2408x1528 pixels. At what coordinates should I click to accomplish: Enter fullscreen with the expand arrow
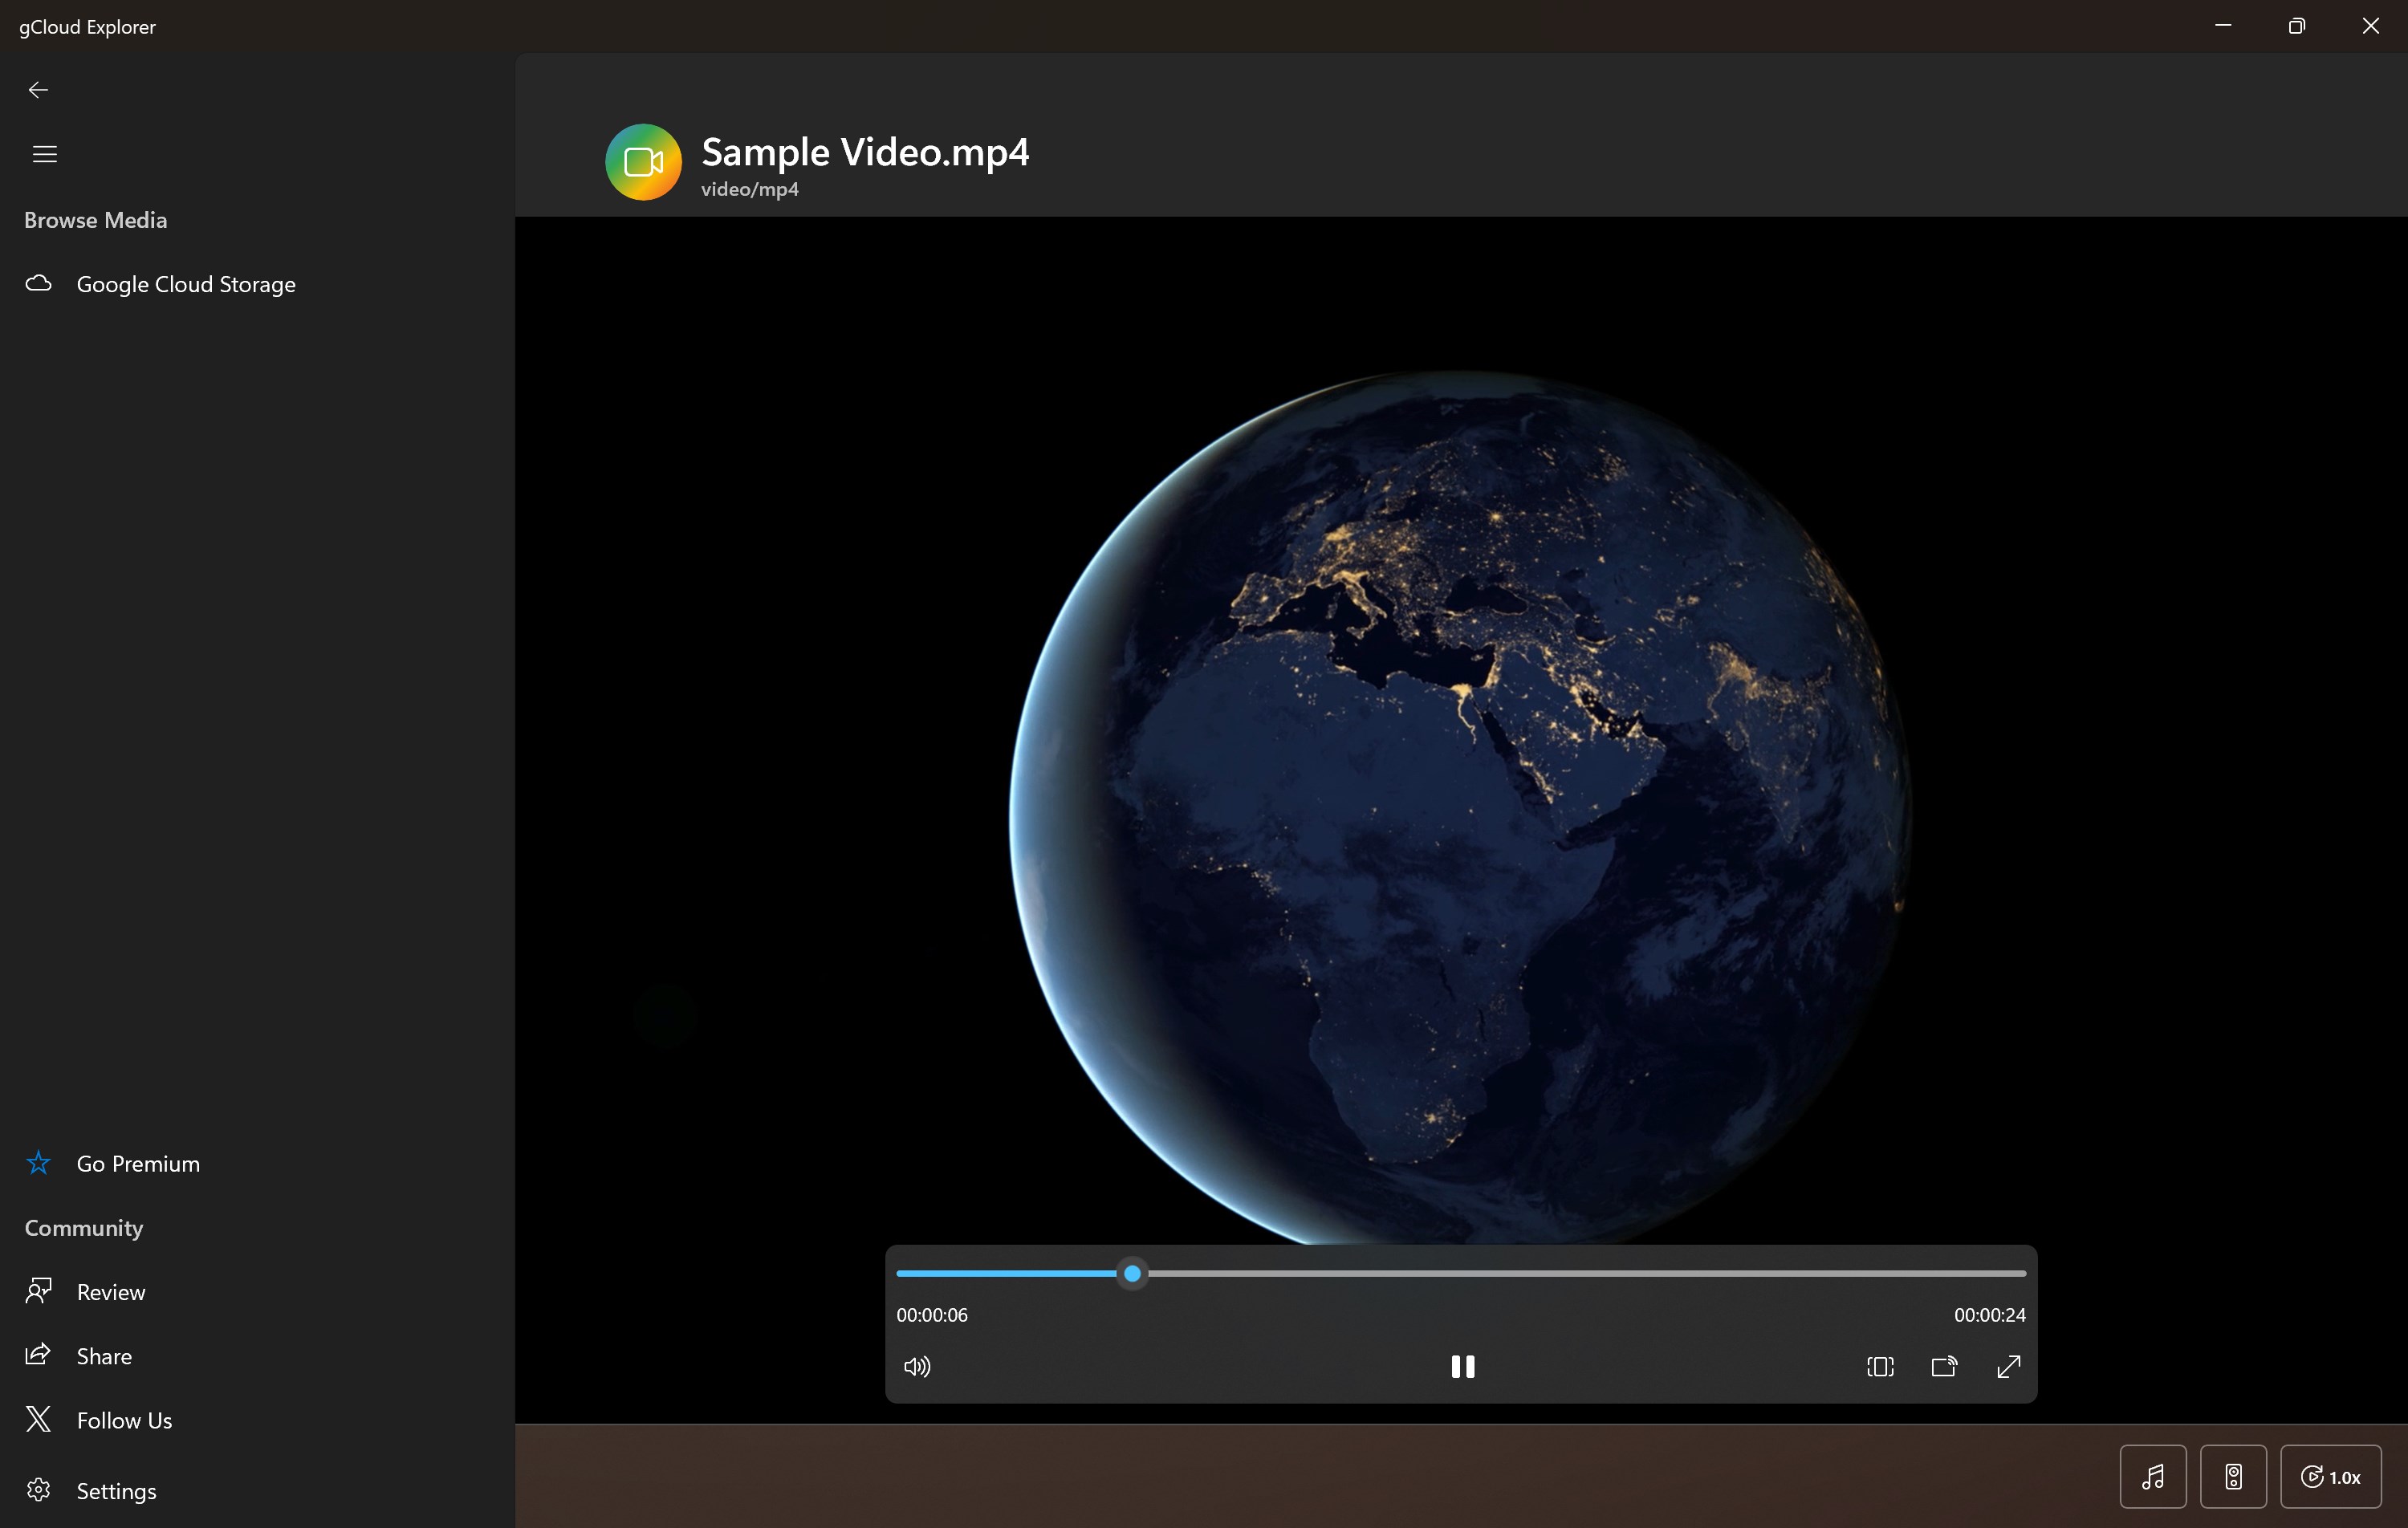click(x=2008, y=1366)
